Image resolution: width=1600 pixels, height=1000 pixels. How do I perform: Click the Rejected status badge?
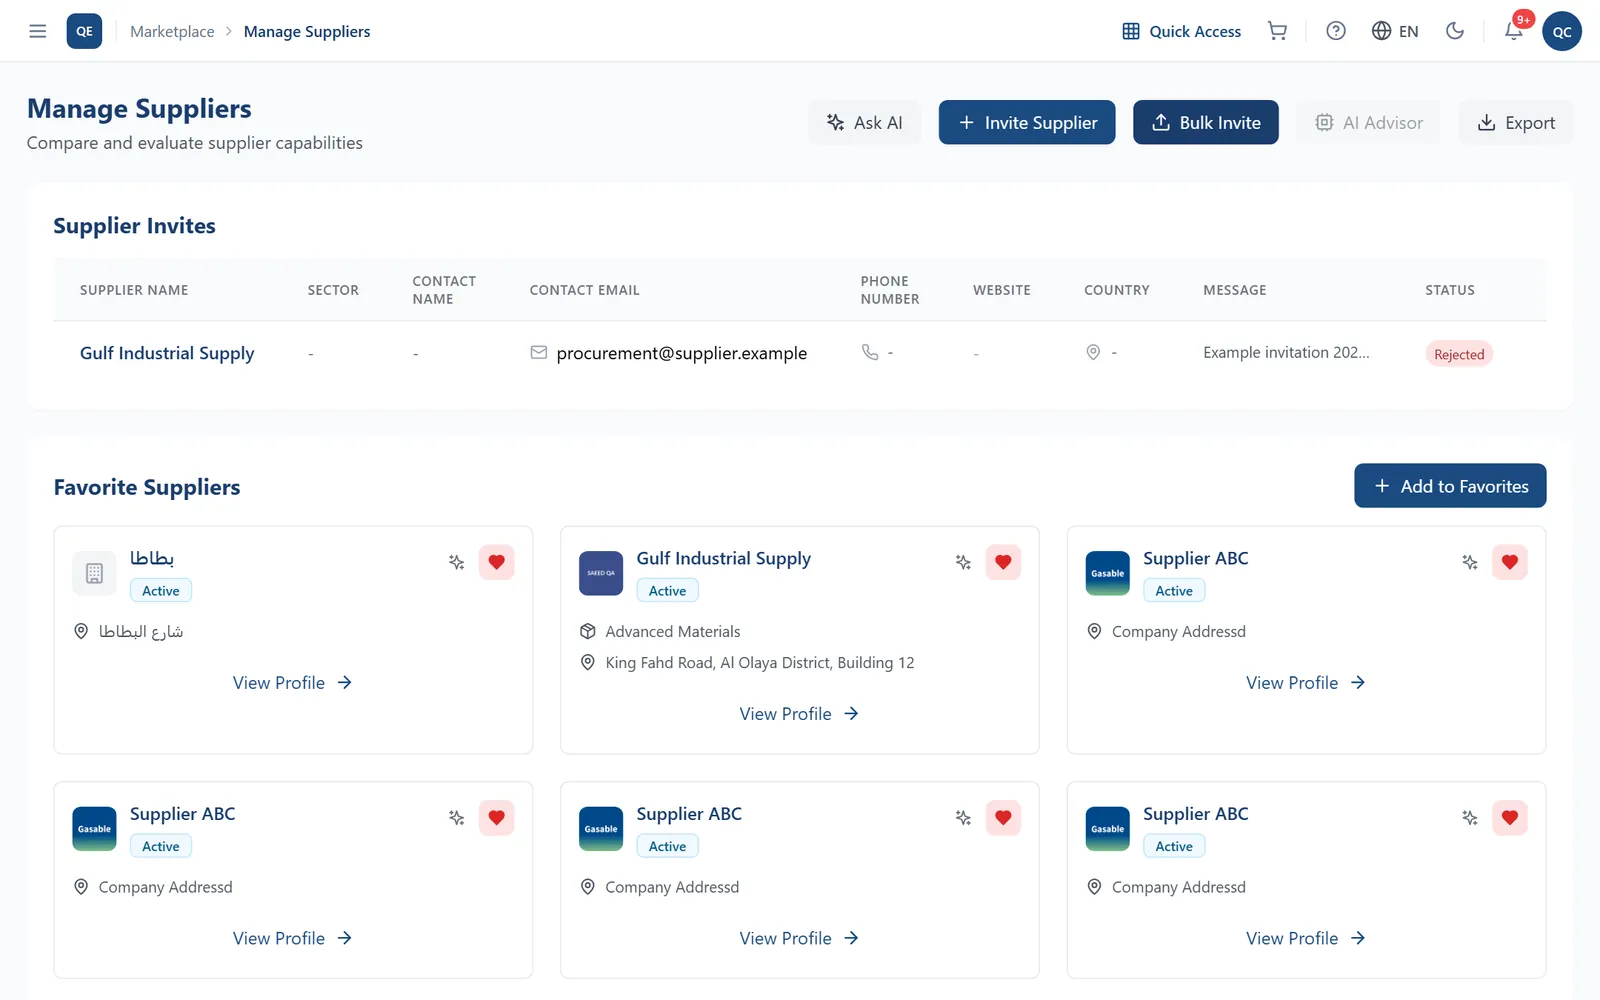(1459, 354)
